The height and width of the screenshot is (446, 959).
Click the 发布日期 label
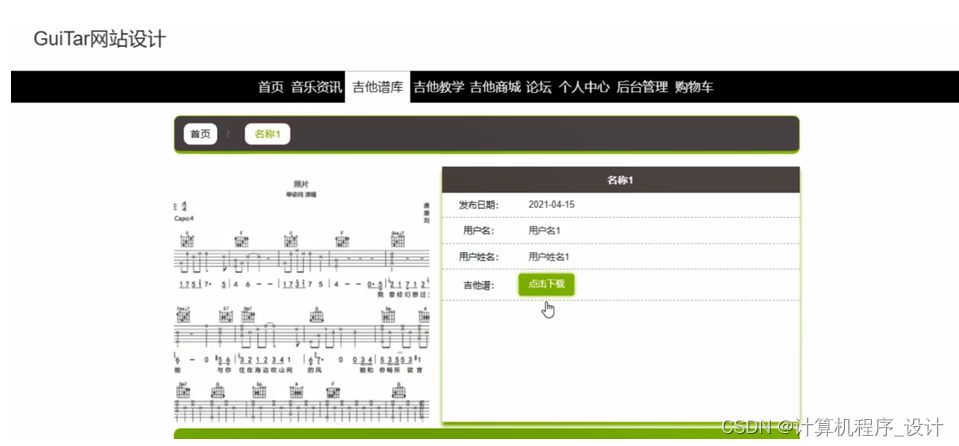pyautogui.click(x=479, y=204)
